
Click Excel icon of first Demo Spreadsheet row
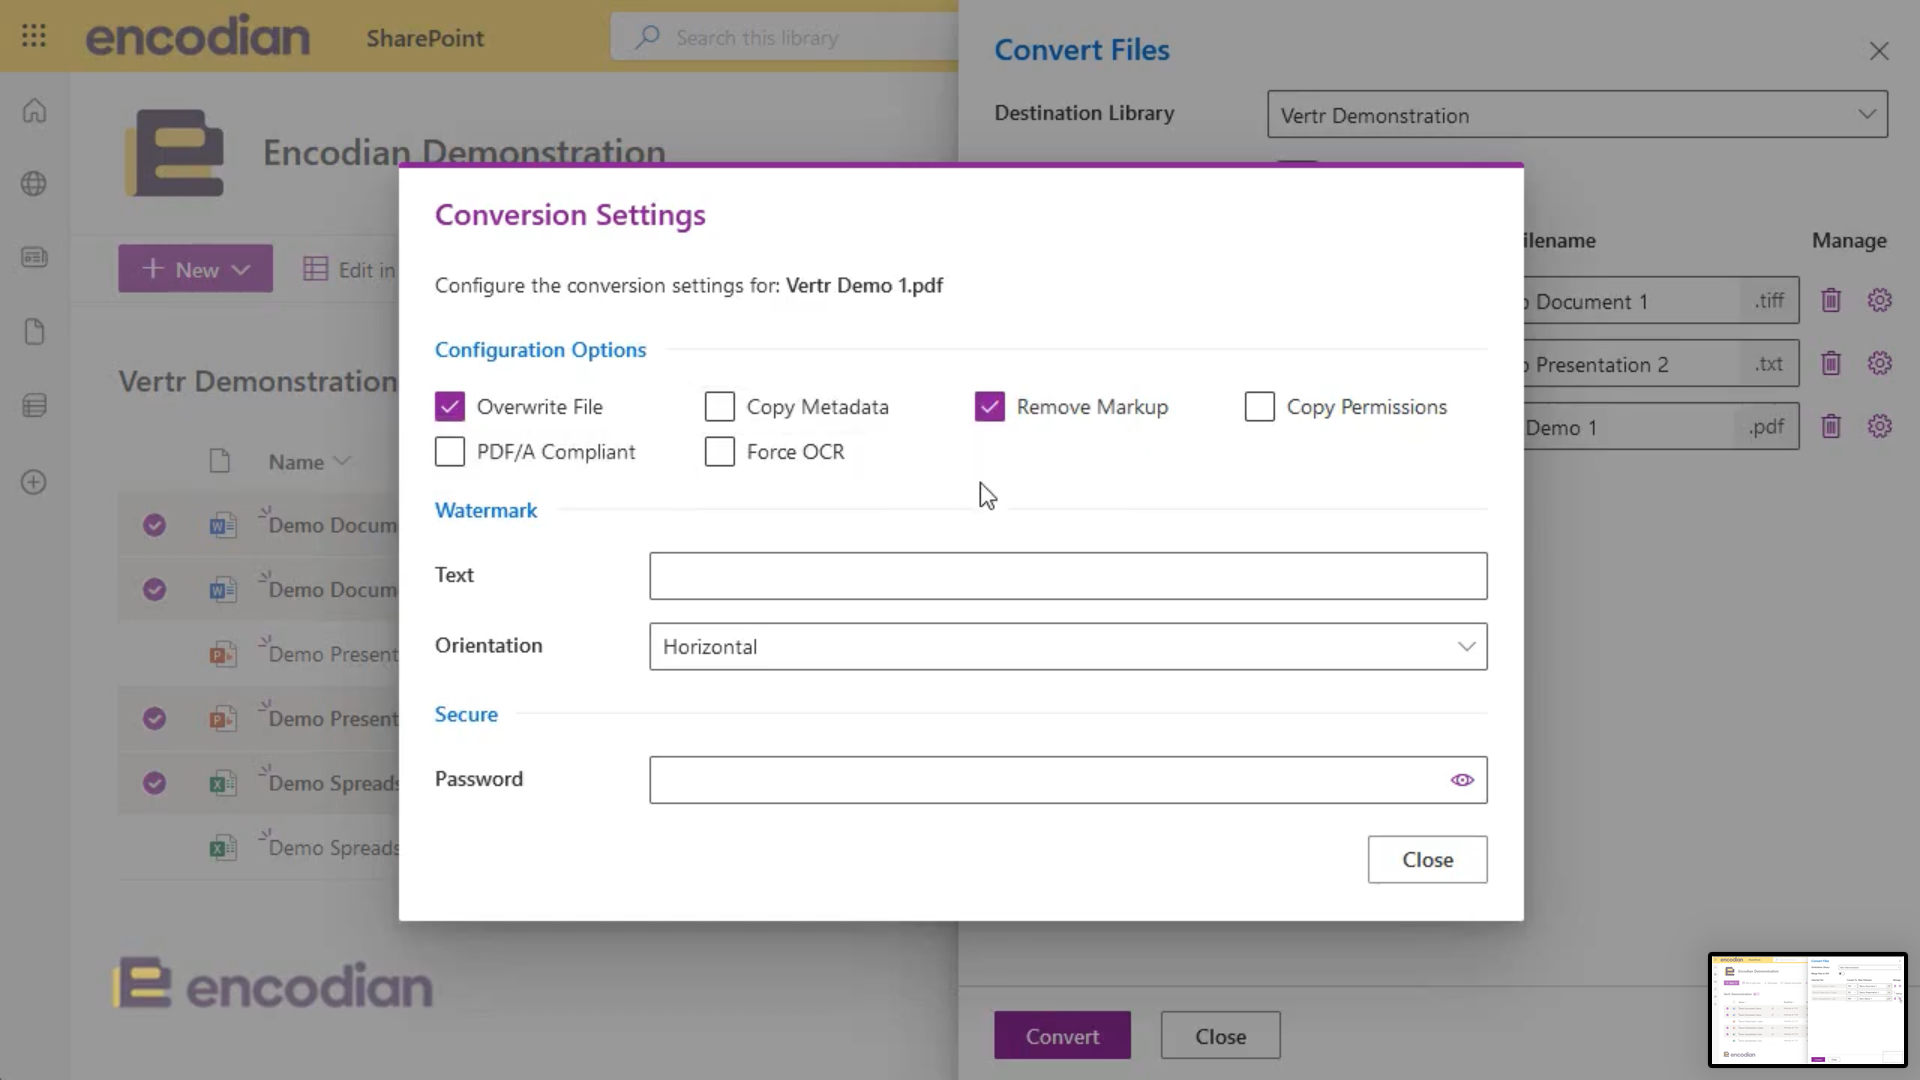tap(222, 783)
